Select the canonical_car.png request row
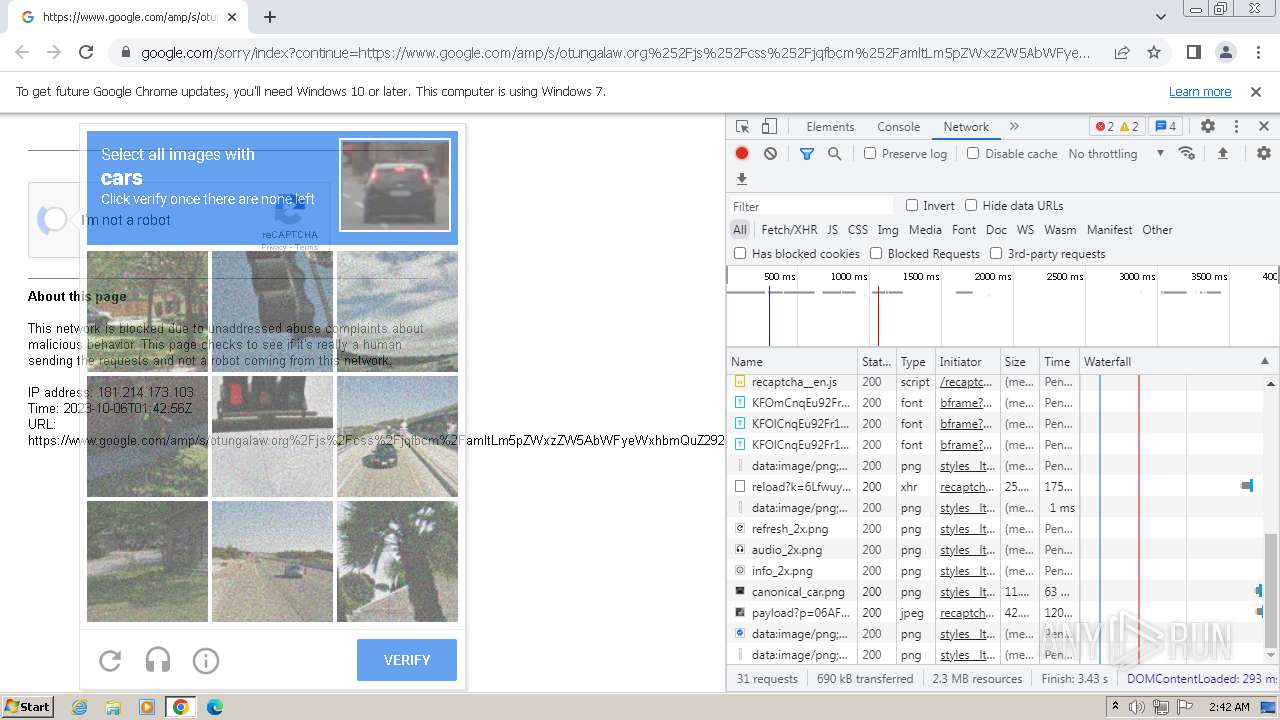 click(x=1002, y=592)
